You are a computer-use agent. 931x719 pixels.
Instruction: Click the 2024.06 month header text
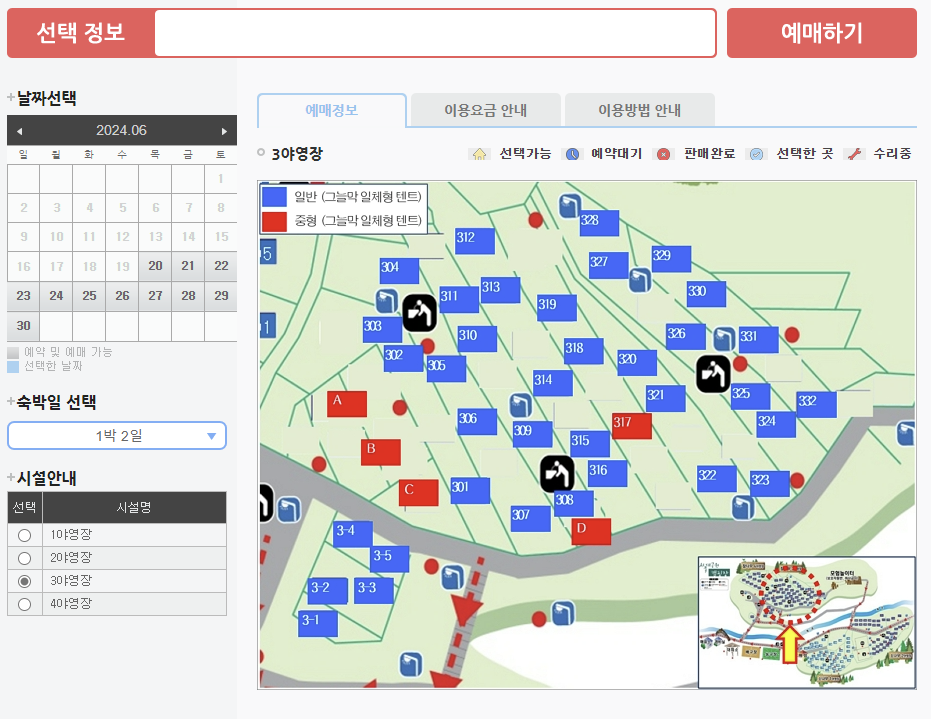pyautogui.click(x=122, y=131)
